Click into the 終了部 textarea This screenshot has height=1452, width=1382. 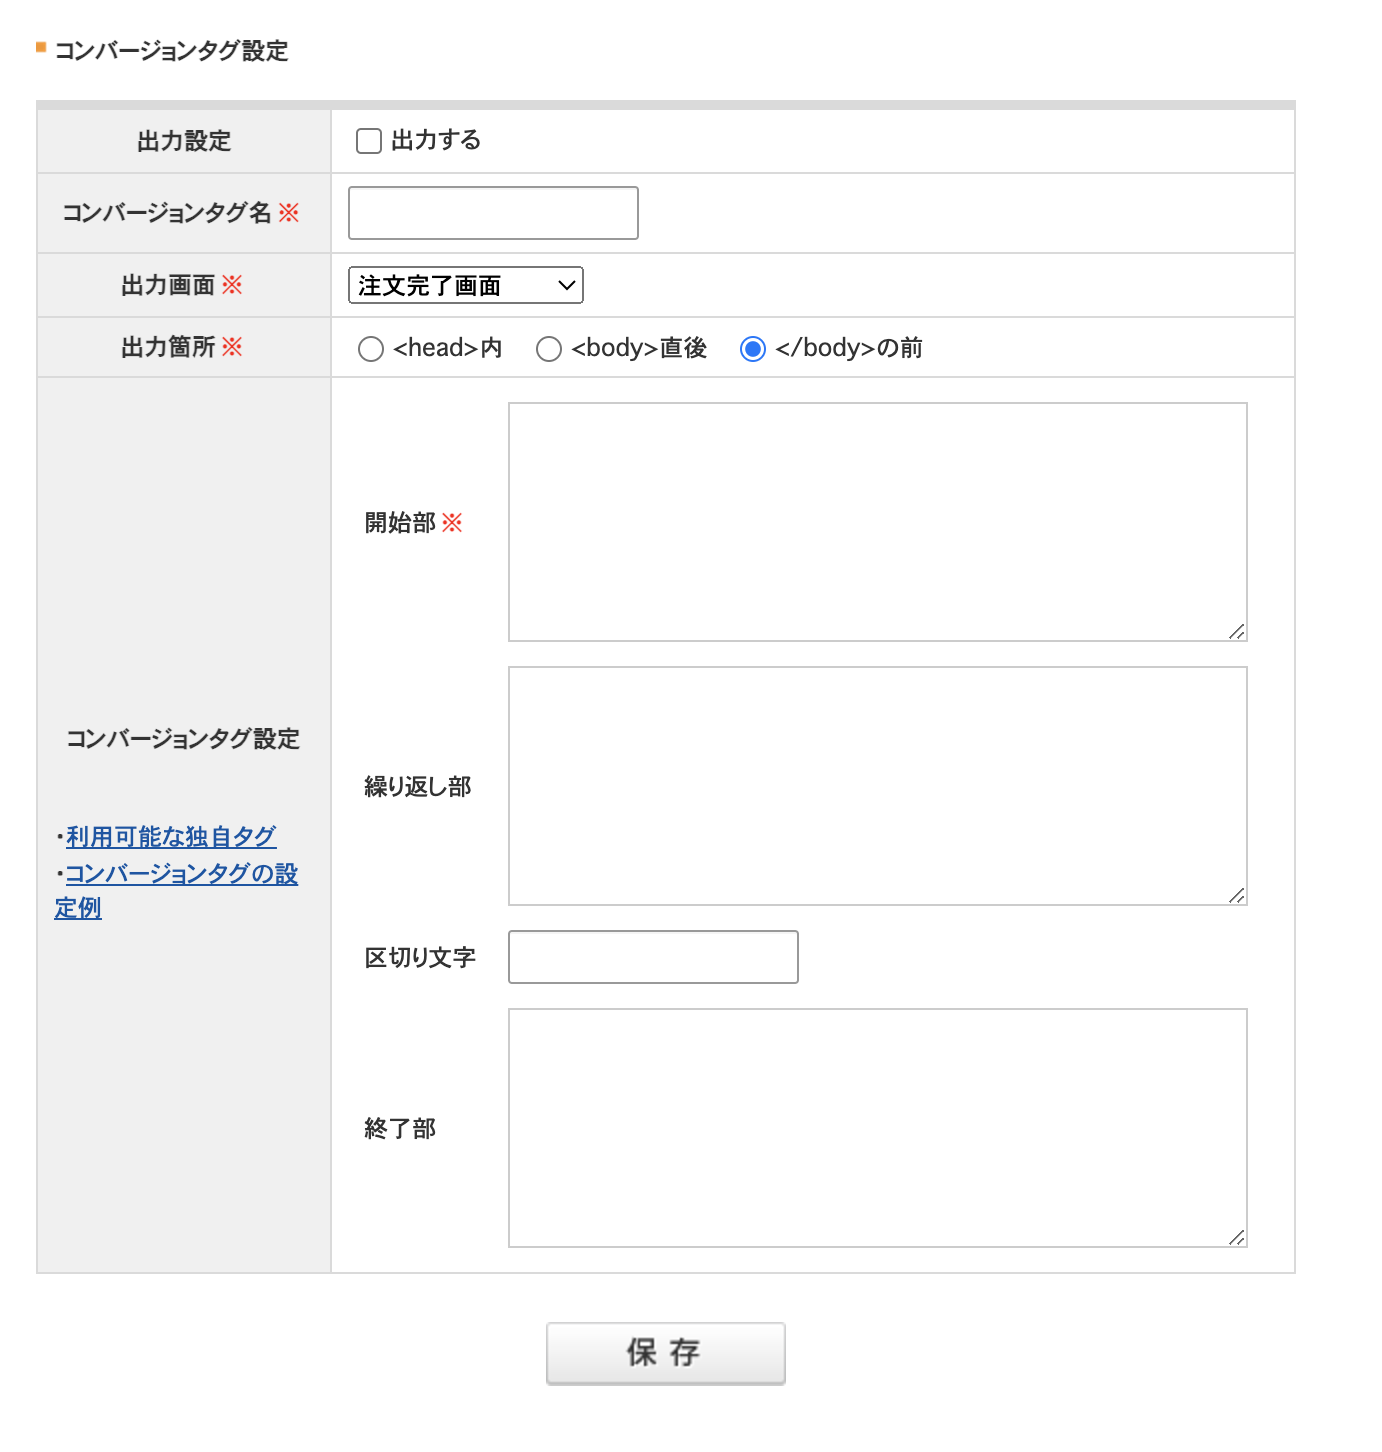pos(877,1128)
